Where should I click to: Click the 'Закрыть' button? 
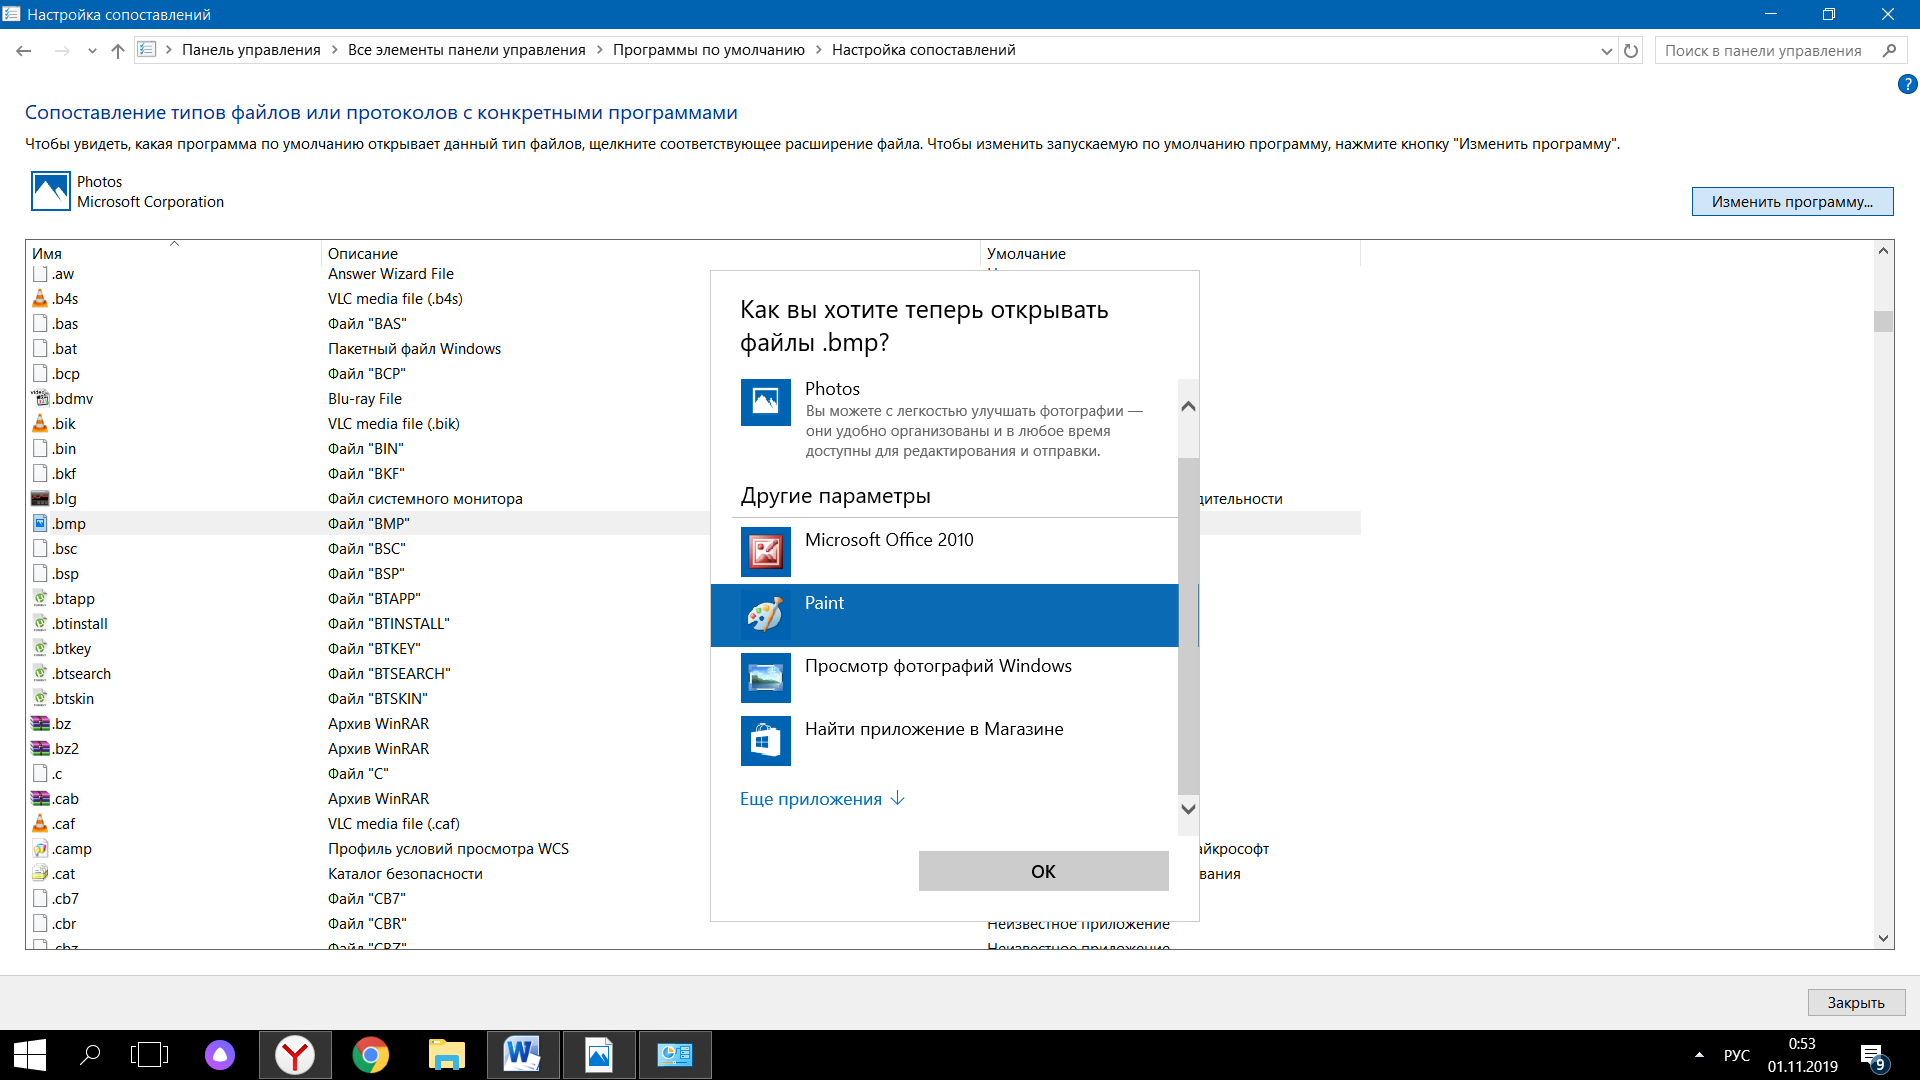pyautogui.click(x=1856, y=1002)
